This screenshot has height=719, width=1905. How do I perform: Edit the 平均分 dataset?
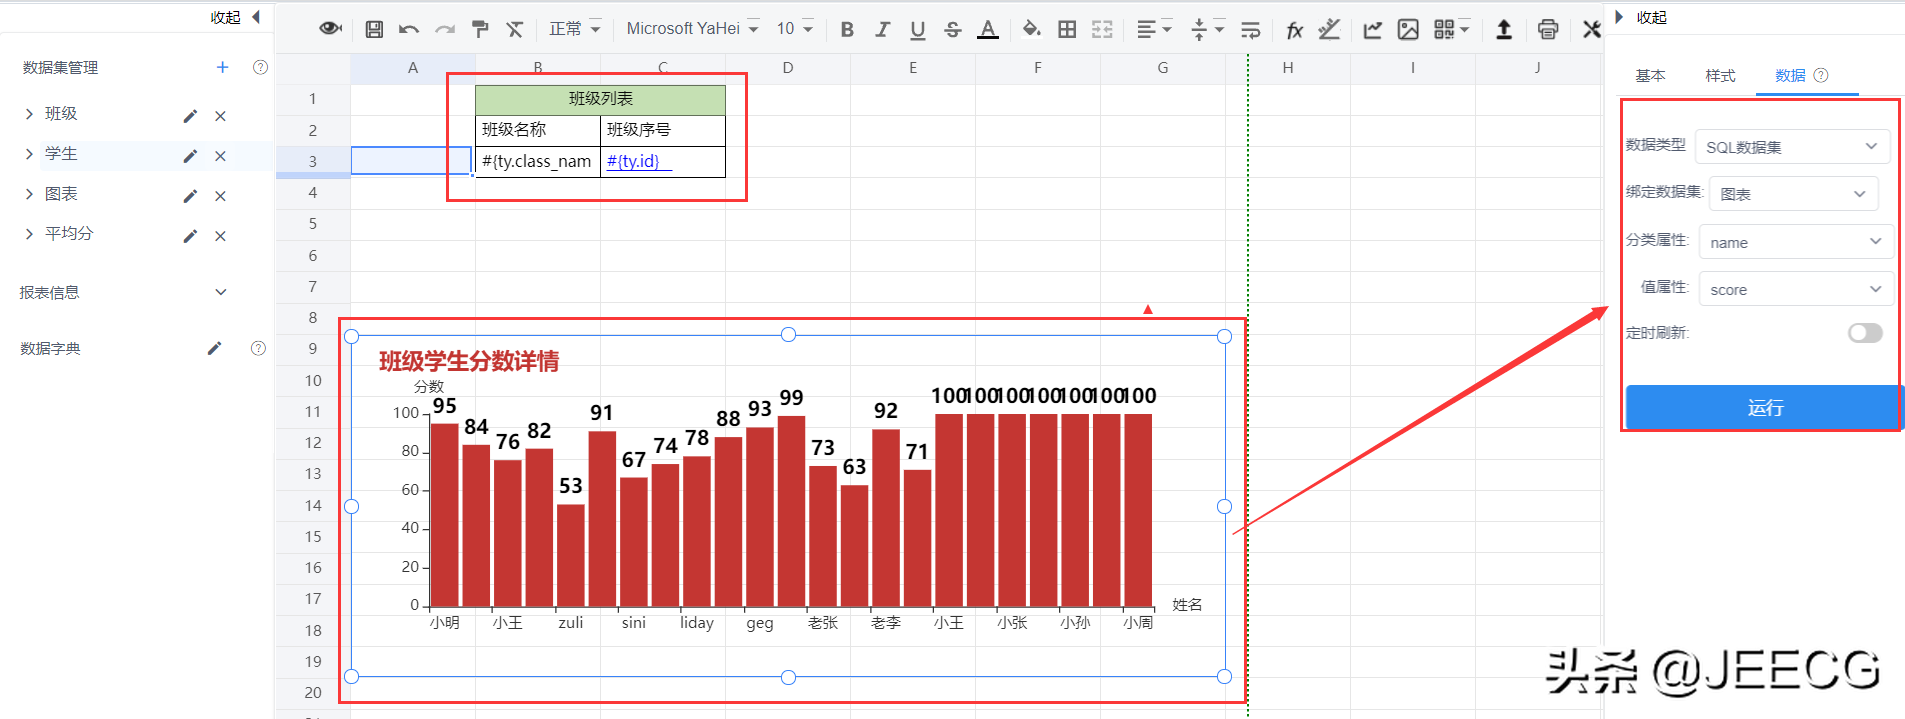click(x=190, y=236)
